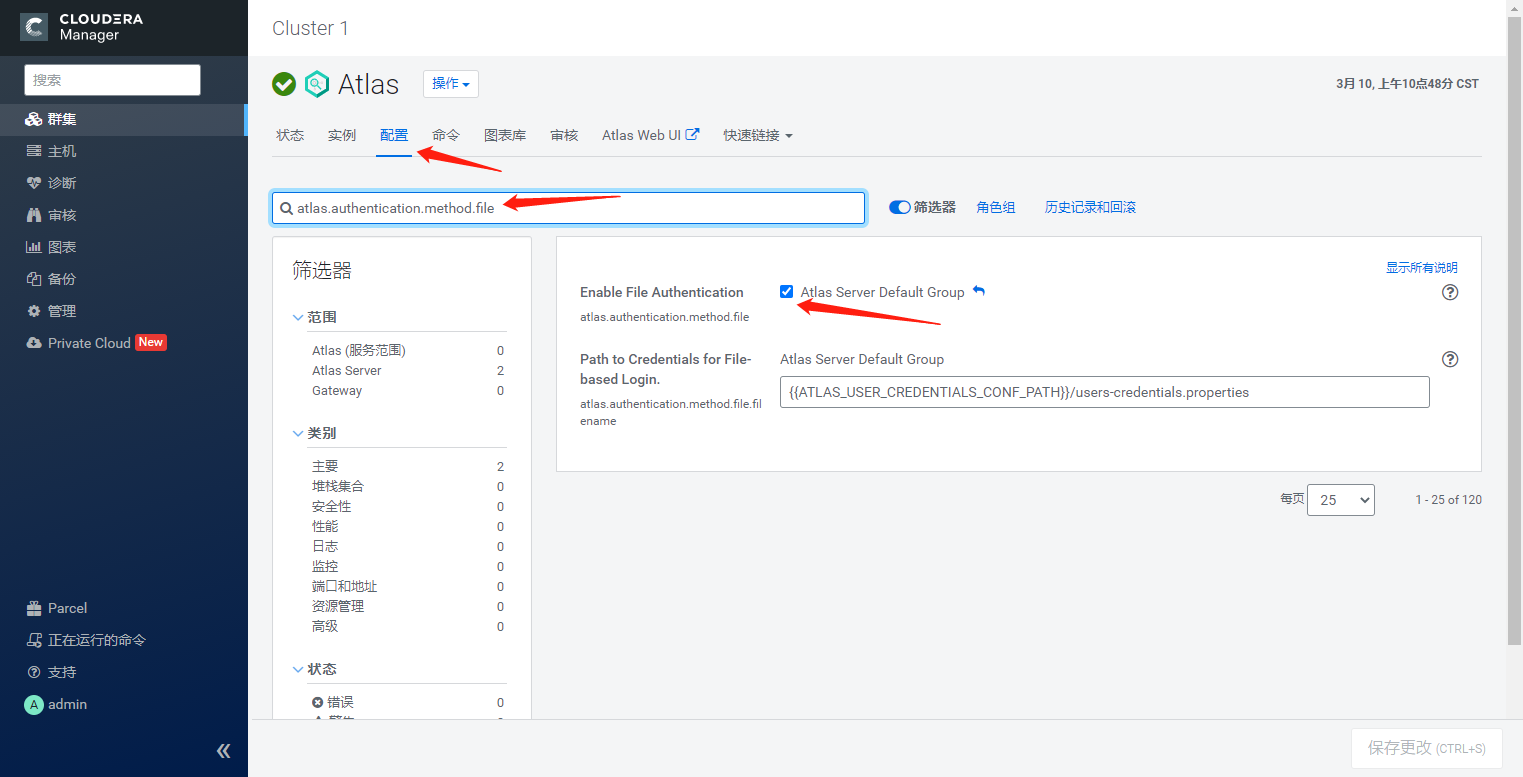Collapse the sidebar with double chevron
The height and width of the screenshot is (777, 1523).
click(x=224, y=751)
